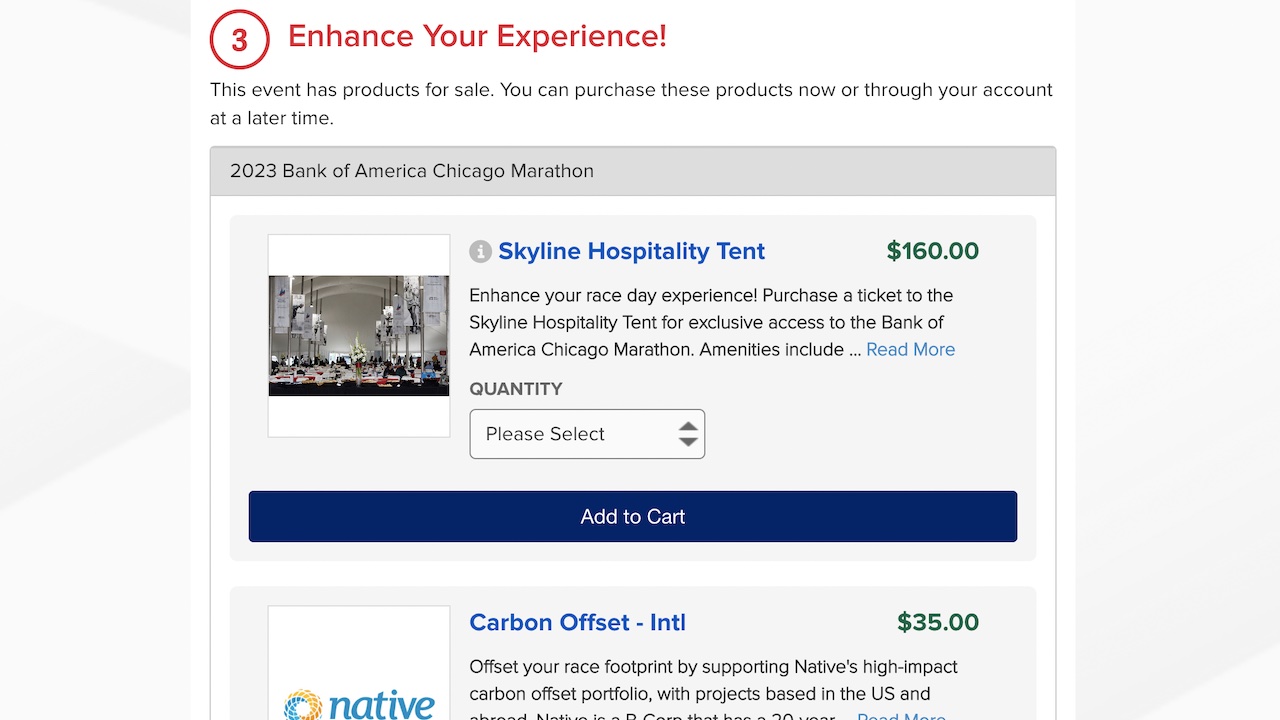Add the Skyline Hospitality Tent to cart
This screenshot has width=1280, height=720.
pyautogui.click(x=633, y=516)
